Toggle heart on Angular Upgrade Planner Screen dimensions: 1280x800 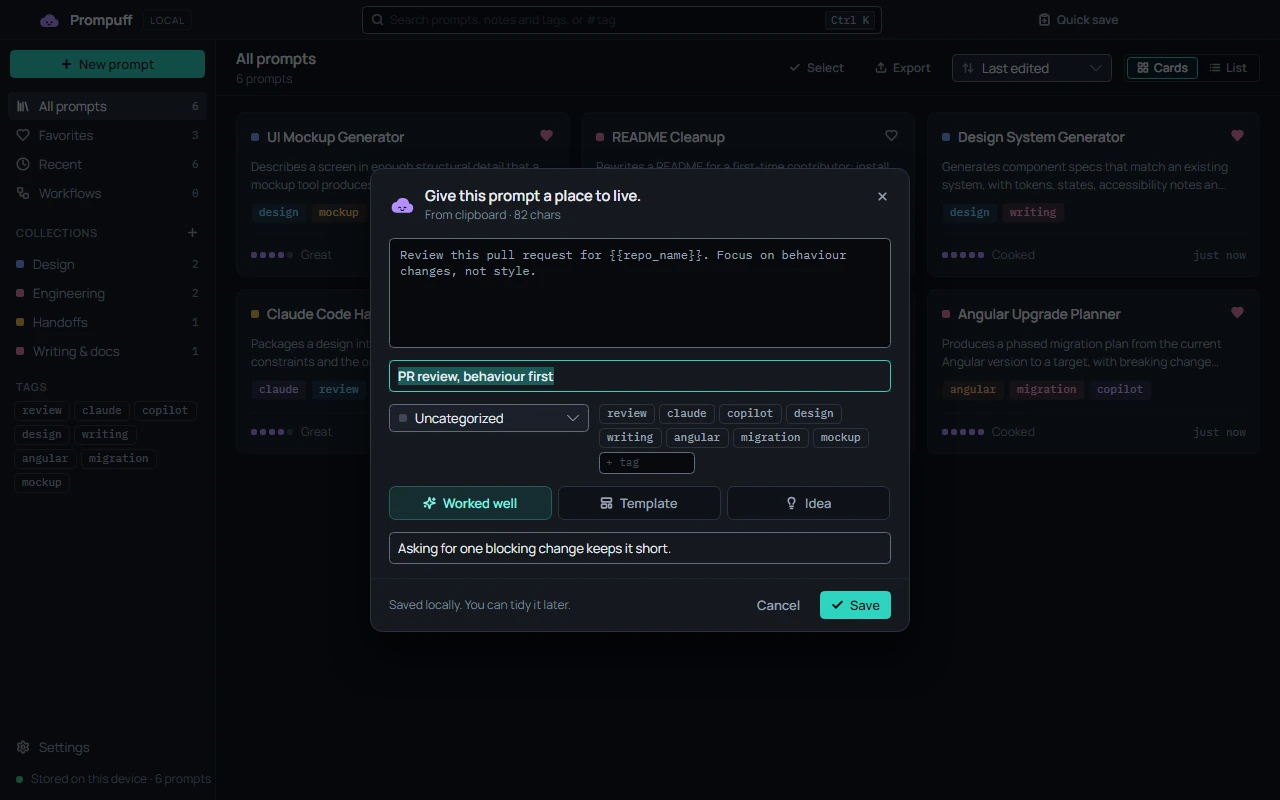[1237, 313]
